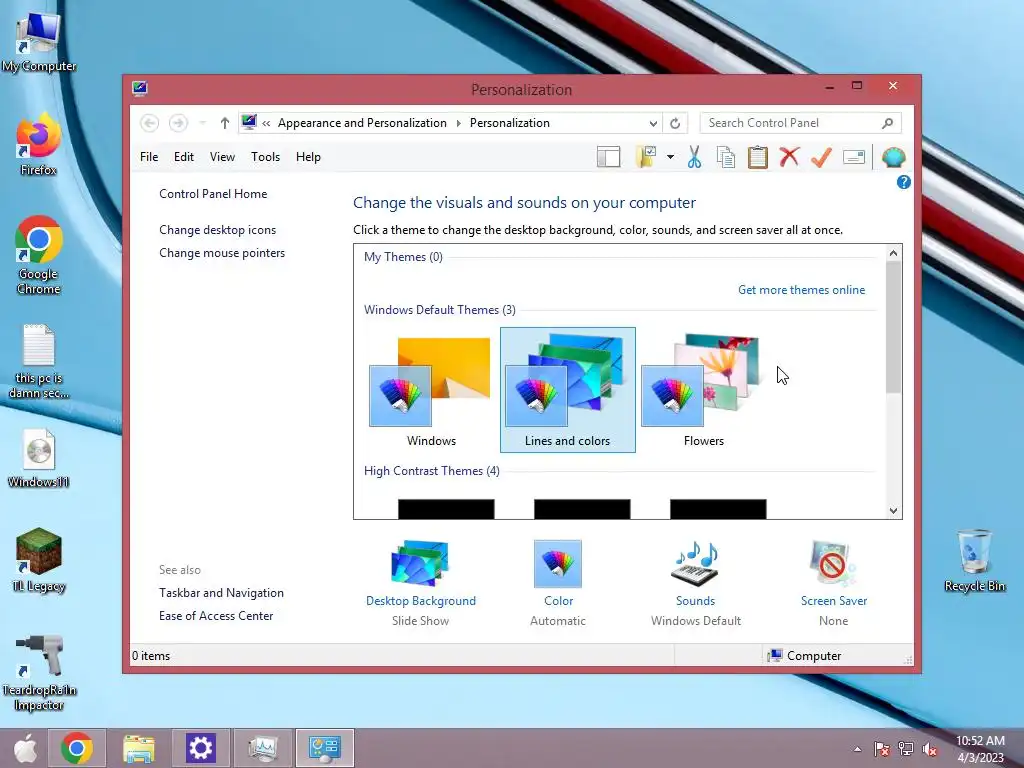1024x768 pixels.
Task: Click the Paste clipboard toolbar icon
Action: (x=758, y=157)
